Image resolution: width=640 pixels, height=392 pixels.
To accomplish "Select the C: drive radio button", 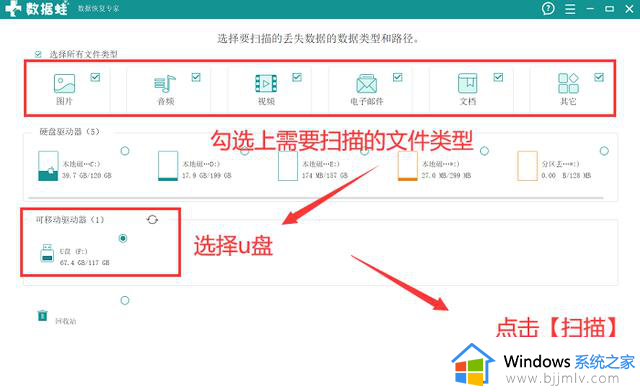I will point(125,151).
